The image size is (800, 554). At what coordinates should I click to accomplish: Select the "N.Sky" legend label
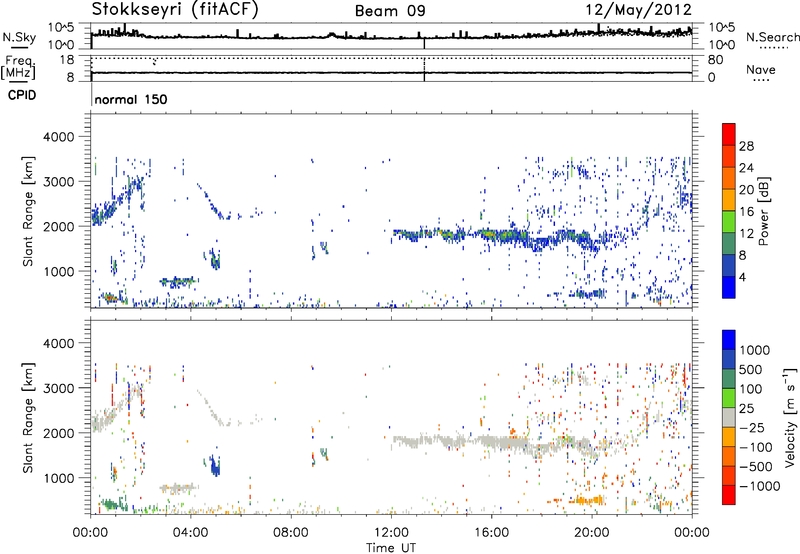click(19, 37)
